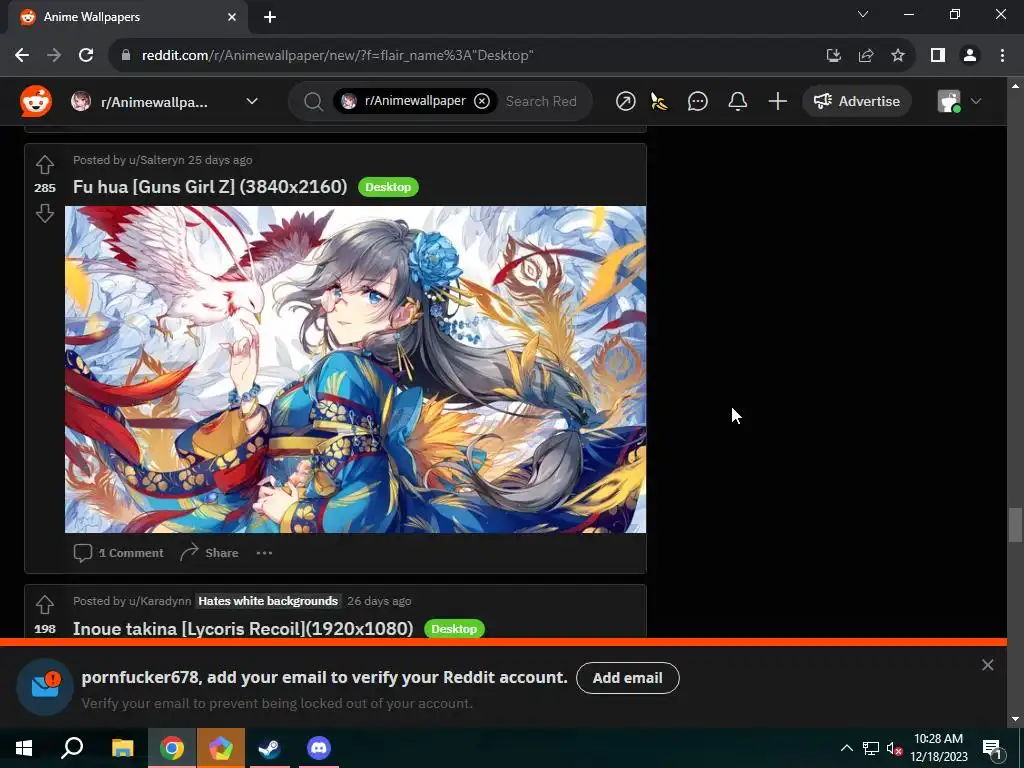The width and height of the screenshot is (1024, 768).
Task: Open File Explorer from the taskbar
Action: [x=122, y=748]
